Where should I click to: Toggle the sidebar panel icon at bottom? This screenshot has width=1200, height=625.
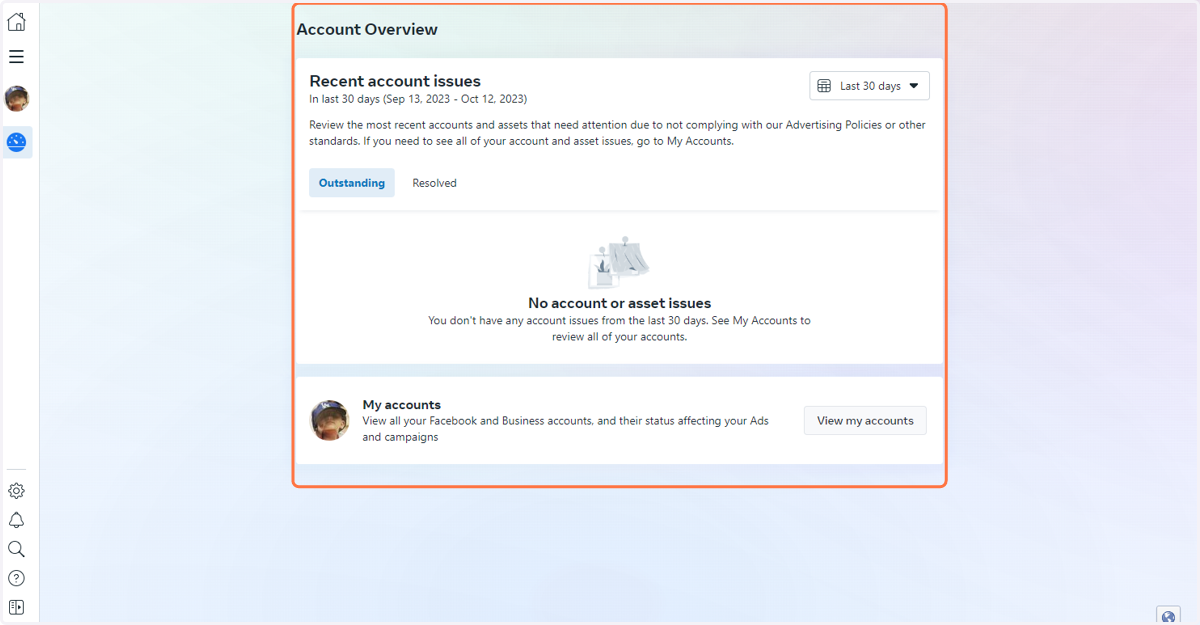pyautogui.click(x=16, y=607)
